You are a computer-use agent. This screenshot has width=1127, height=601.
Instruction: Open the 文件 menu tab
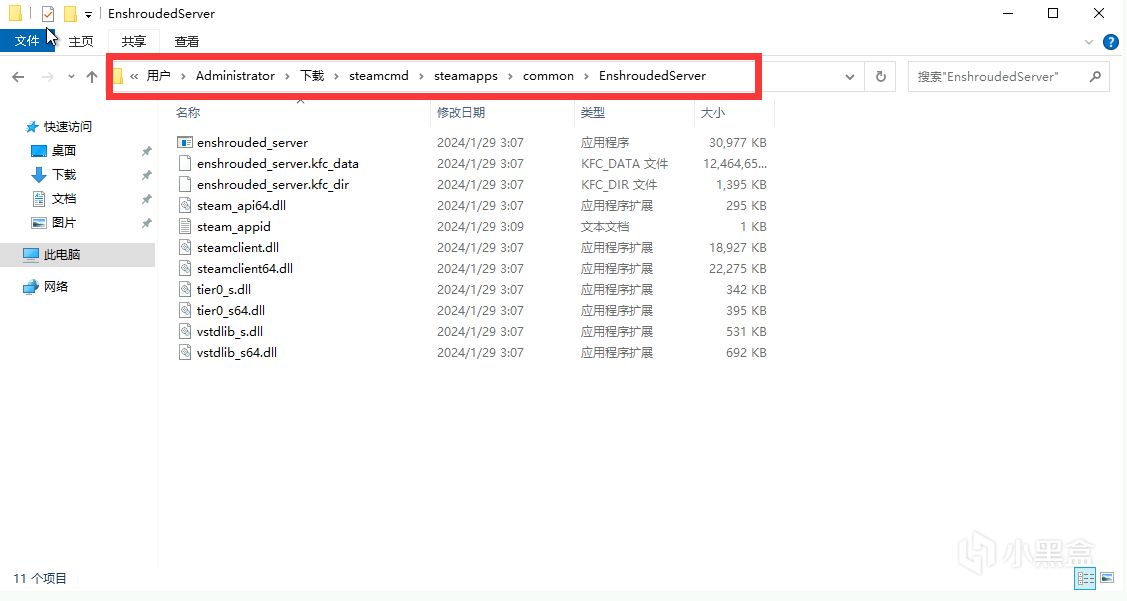click(x=27, y=41)
